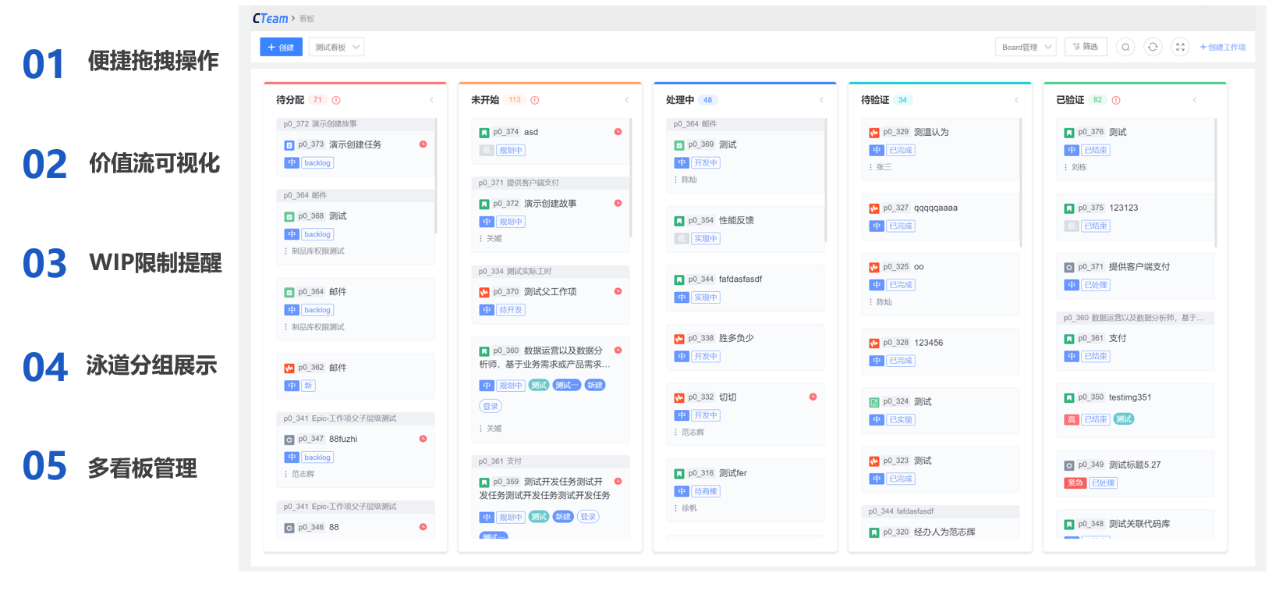Viewport: 1272px width, 591px height.
Task: Click the red bug icon on p0_329 card
Action: [x=874, y=132]
